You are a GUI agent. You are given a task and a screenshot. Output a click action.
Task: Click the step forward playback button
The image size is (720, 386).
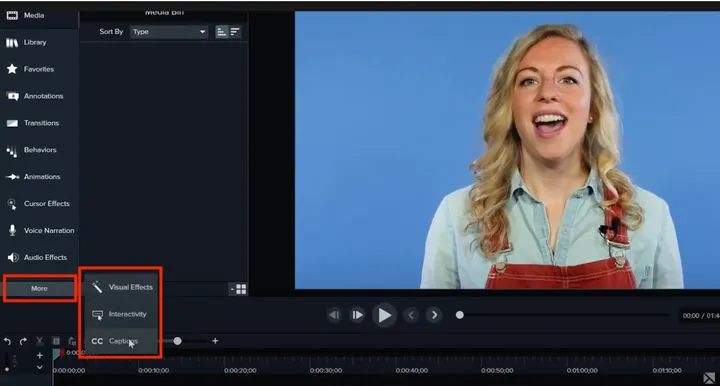click(357, 315)
